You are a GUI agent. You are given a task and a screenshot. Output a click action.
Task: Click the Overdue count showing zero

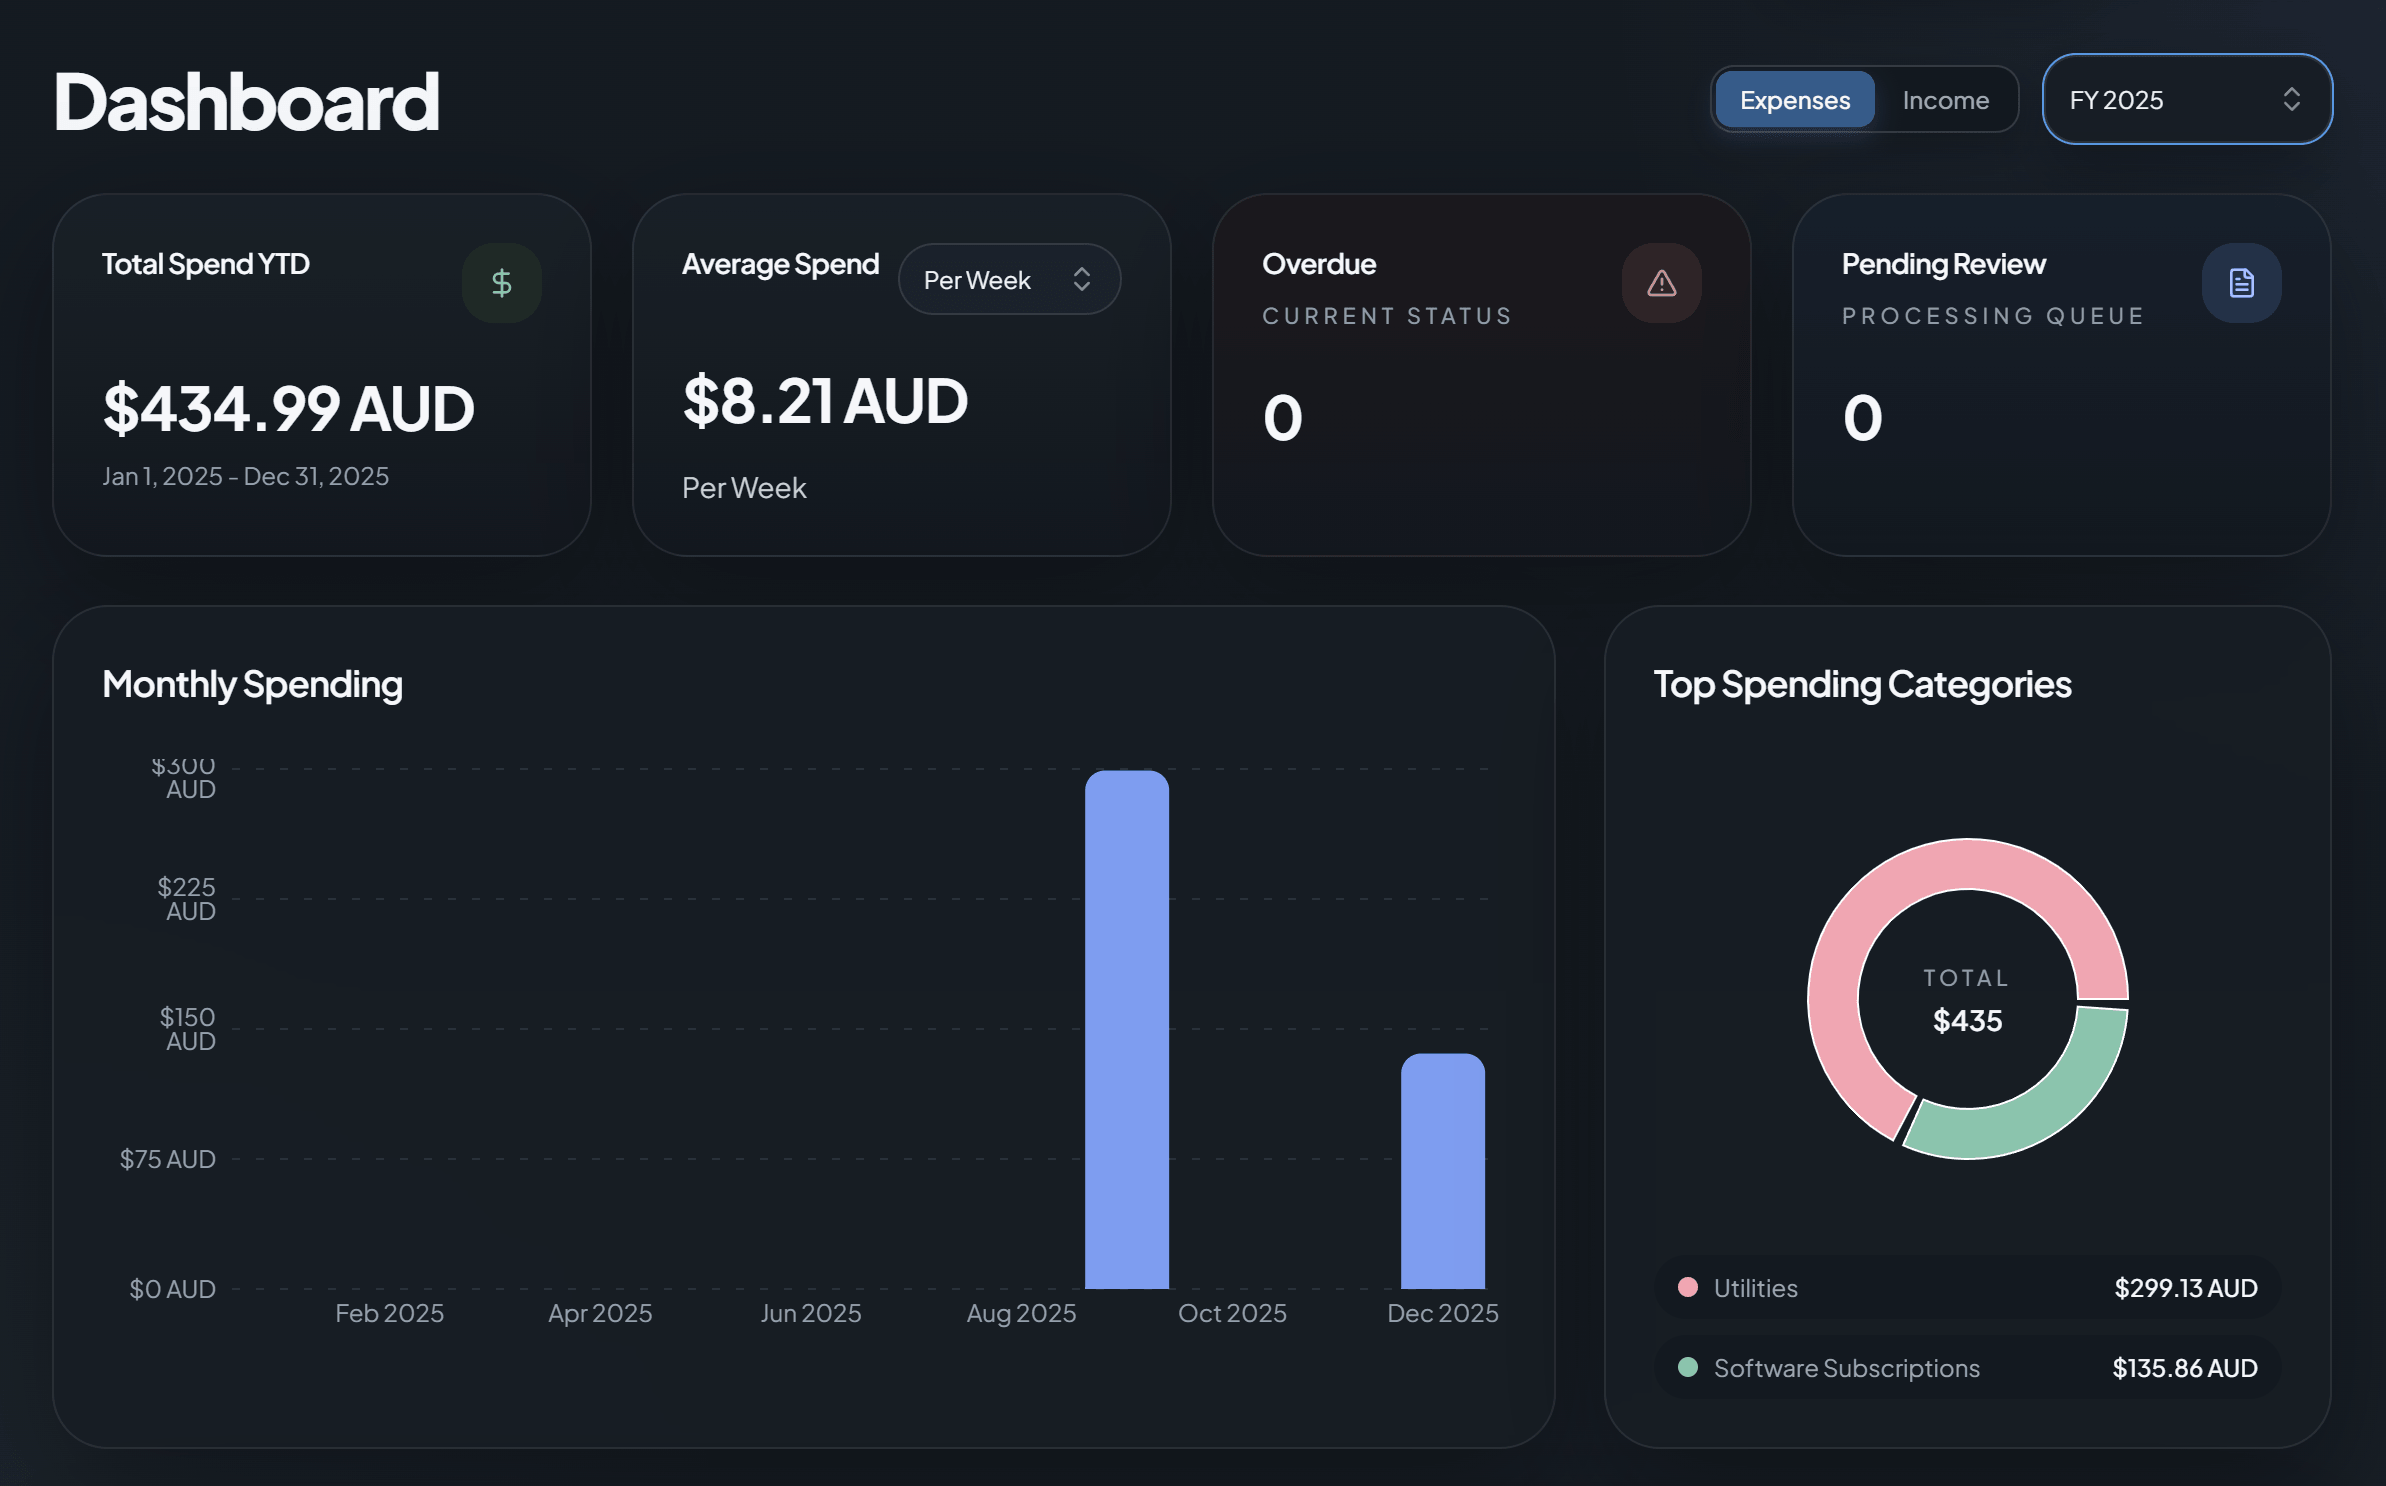point(1283,417)
